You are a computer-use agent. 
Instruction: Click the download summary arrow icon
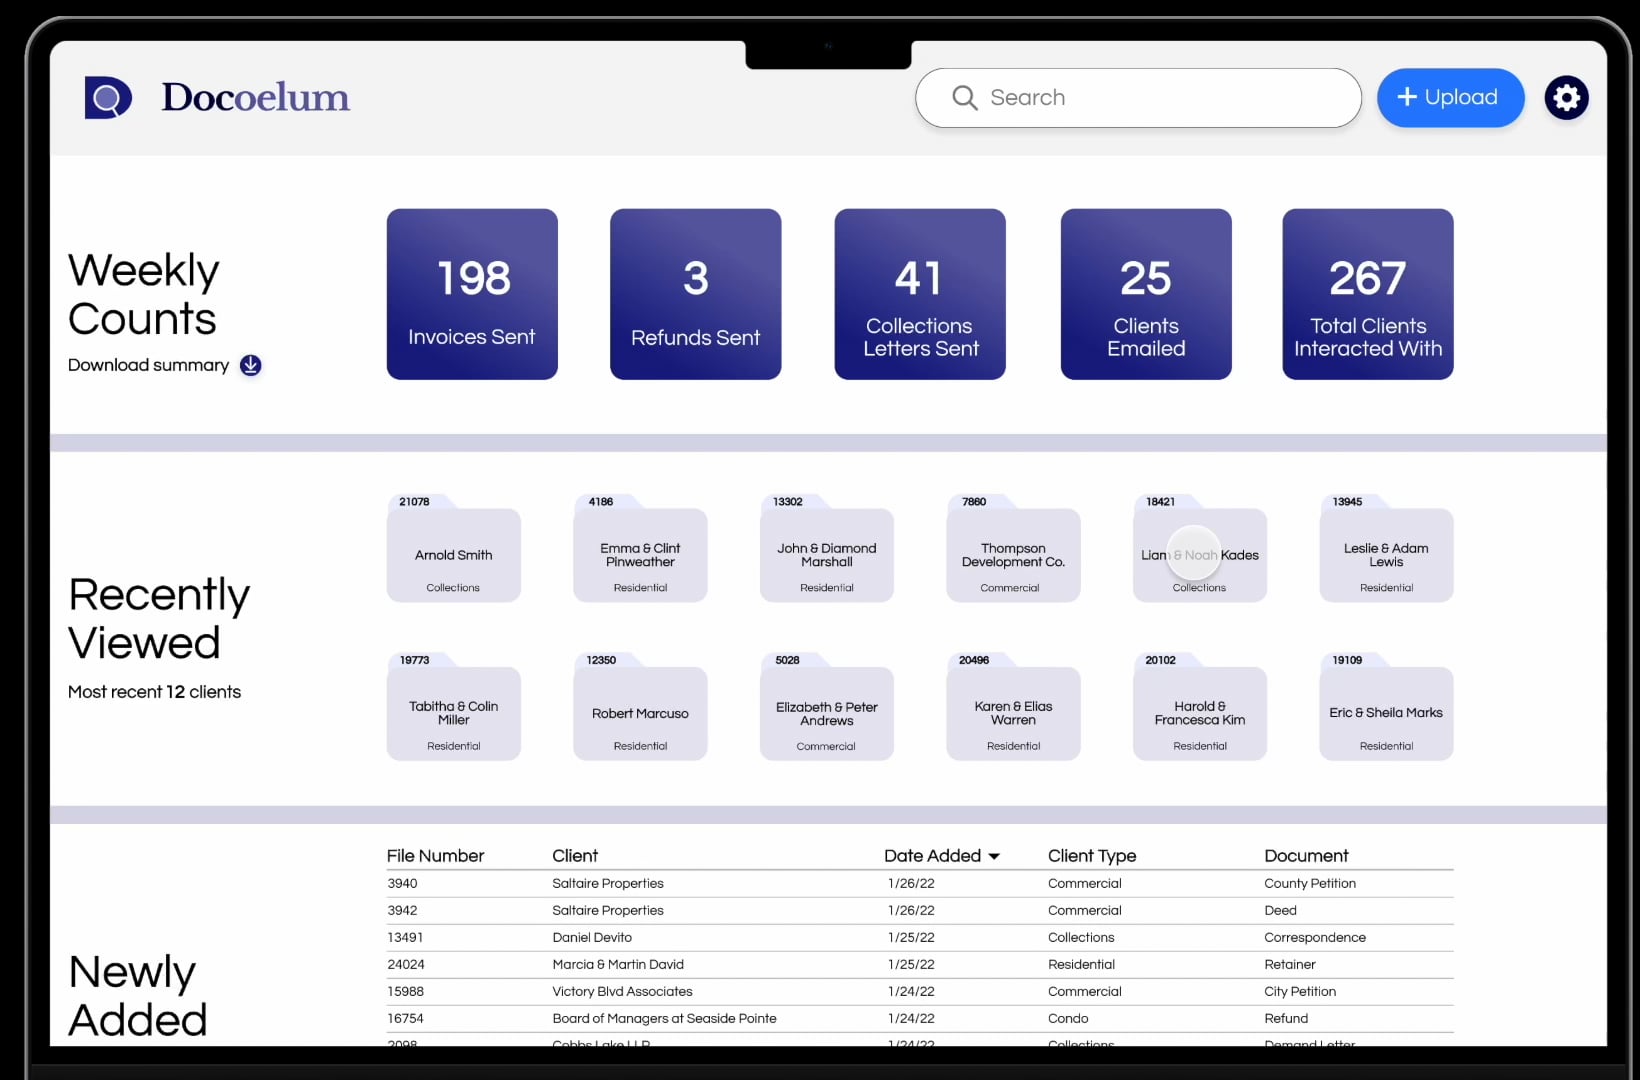click(251, 365)
